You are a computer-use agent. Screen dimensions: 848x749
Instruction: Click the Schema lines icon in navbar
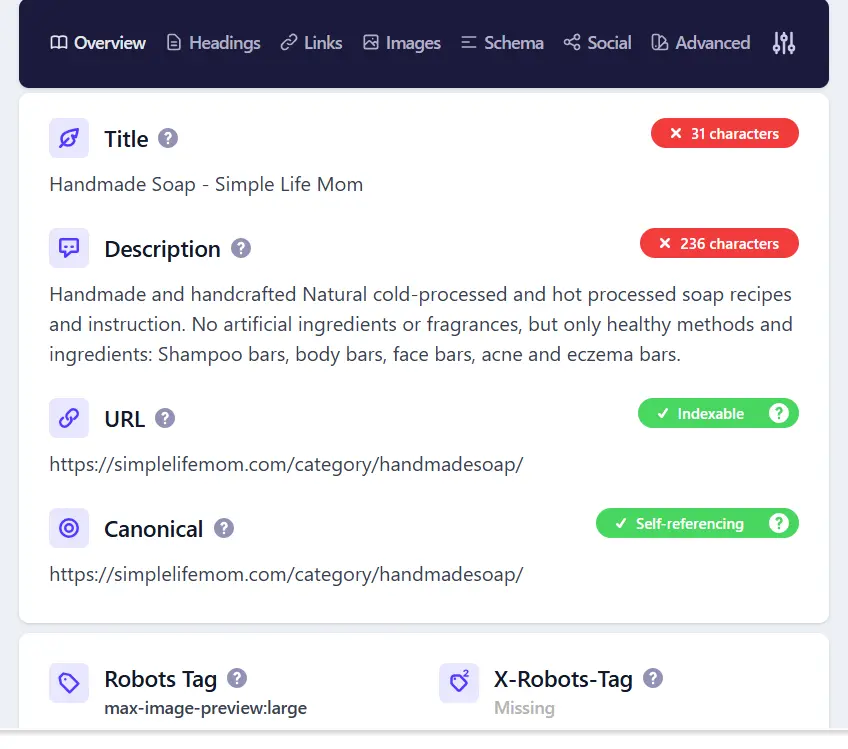[x=468, y=42]
